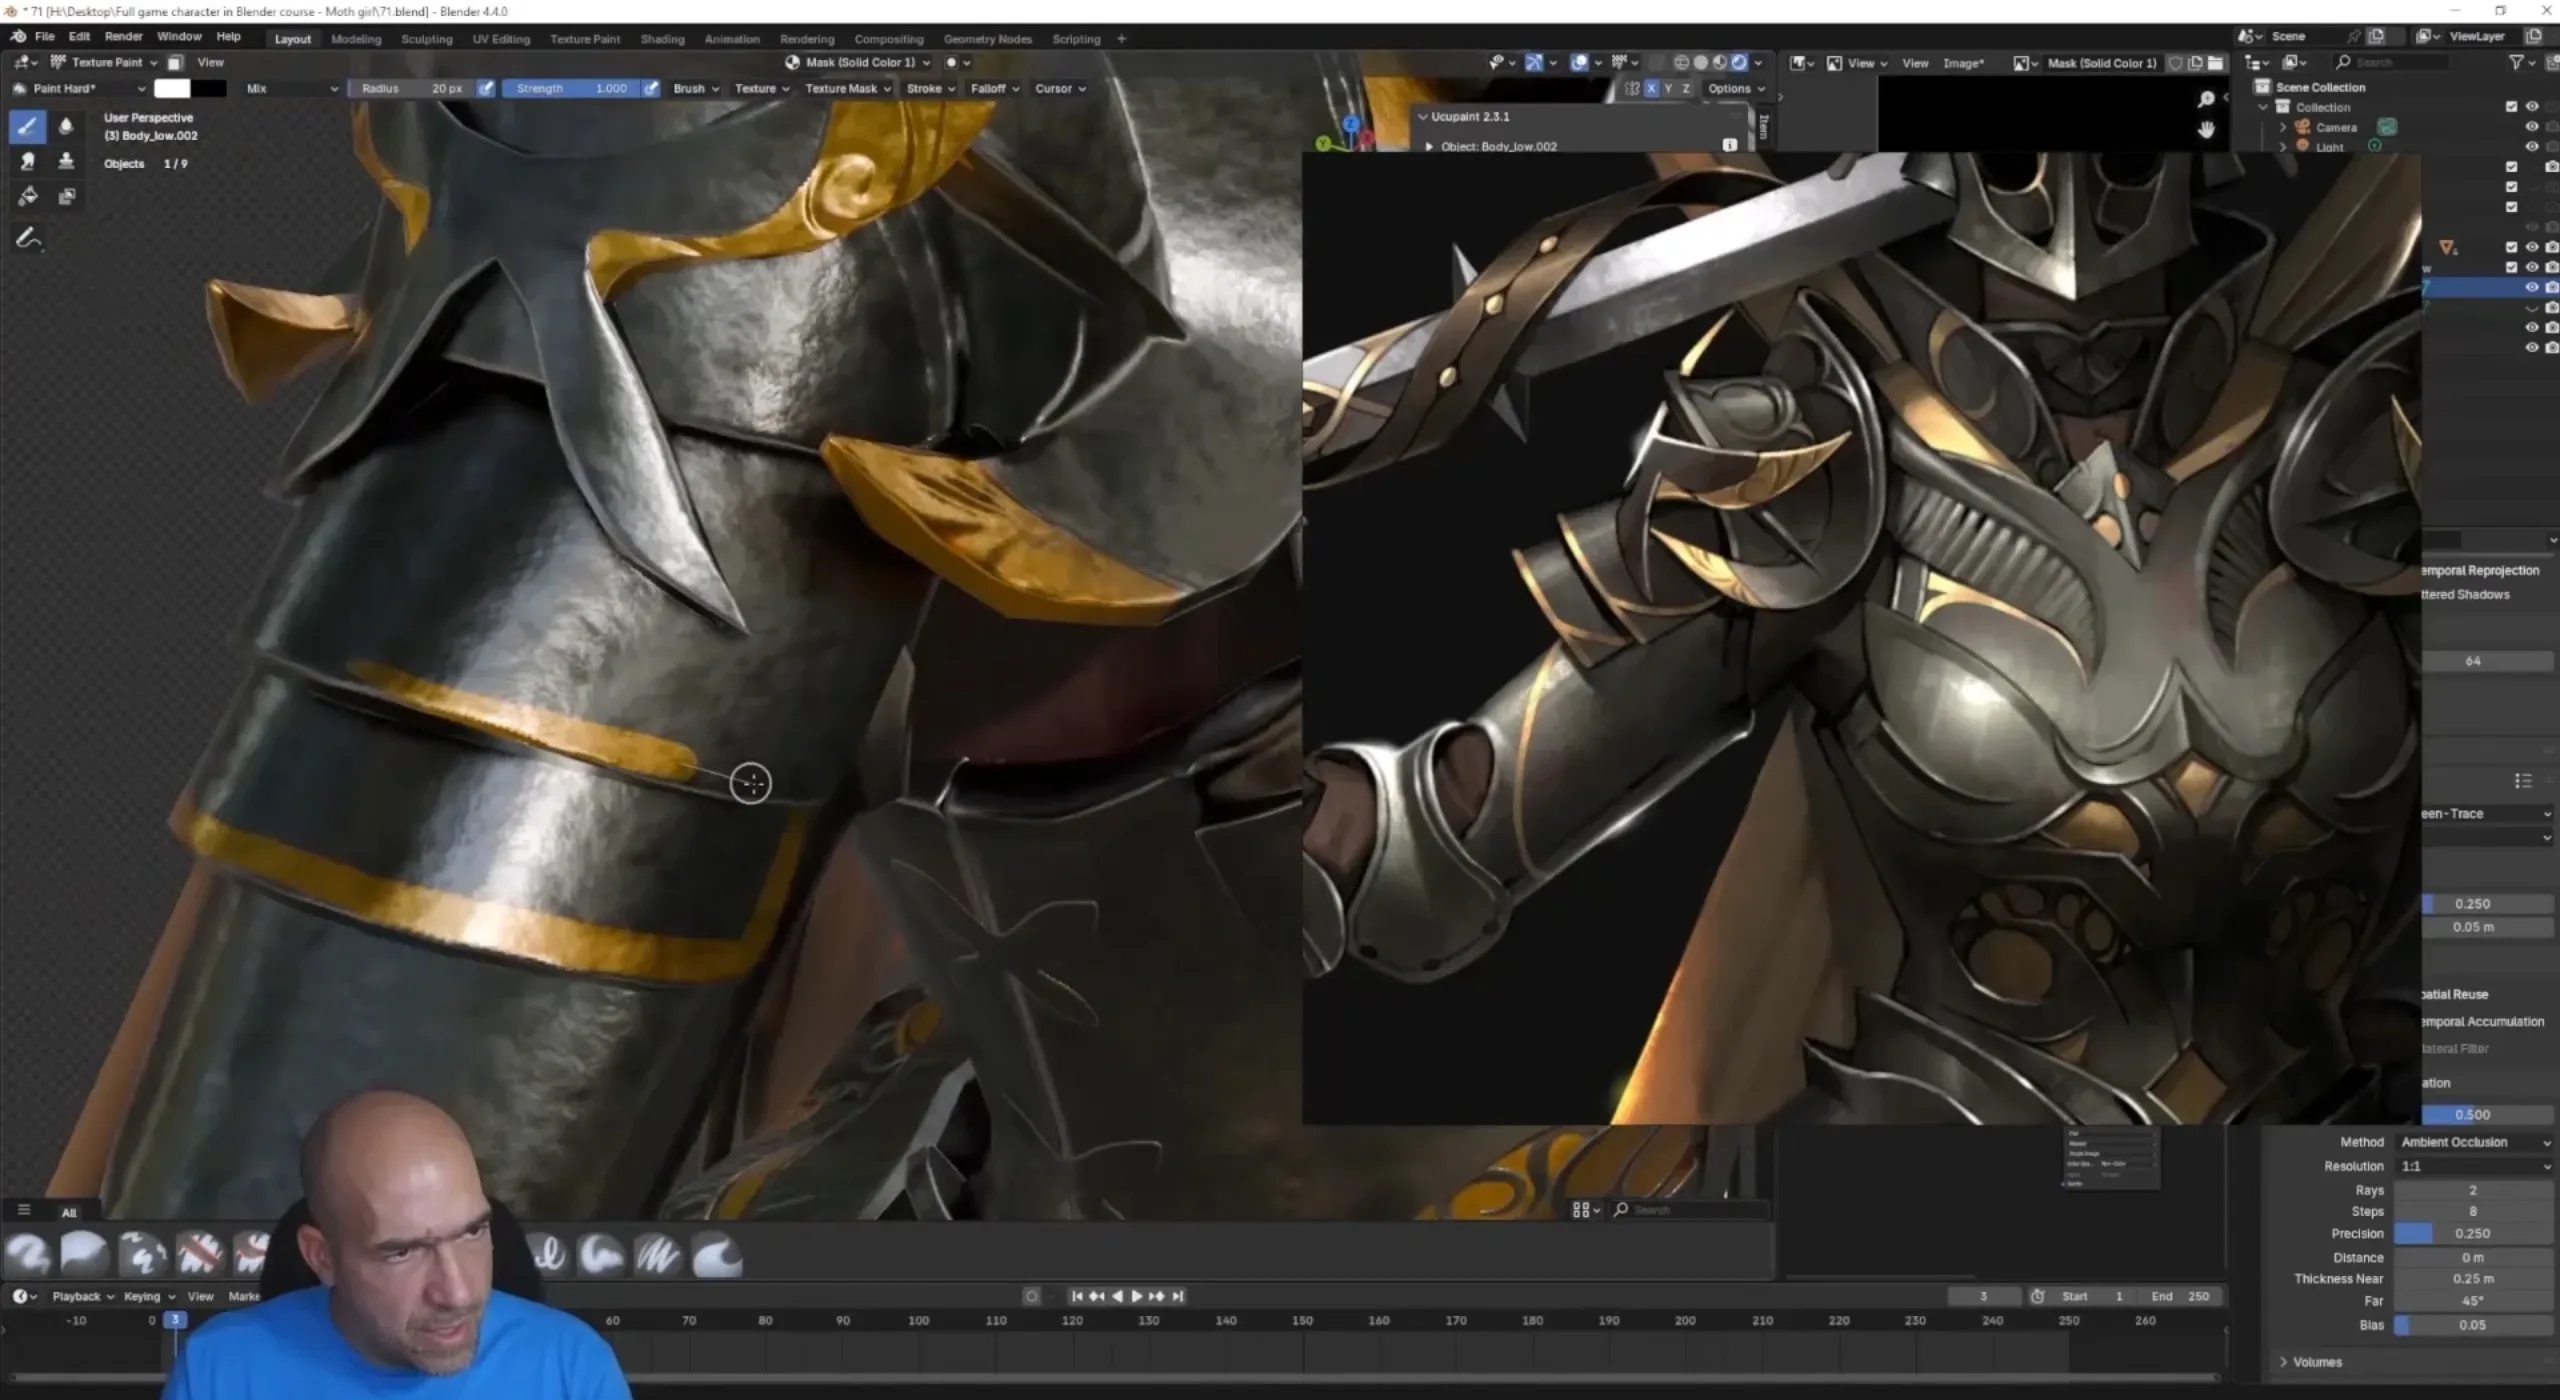Expand the Volumes panel section
The width and height of the screenshot is (2560, 1400).
(2316, 1362)
